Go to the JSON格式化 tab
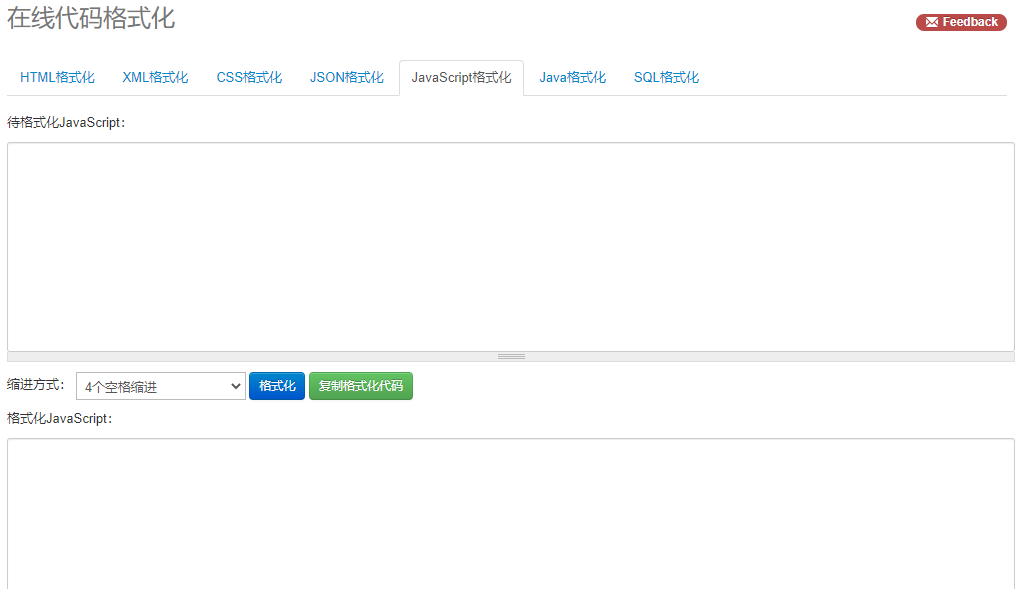The width and height of the screenshot is (1034, 589). point(347,78)
